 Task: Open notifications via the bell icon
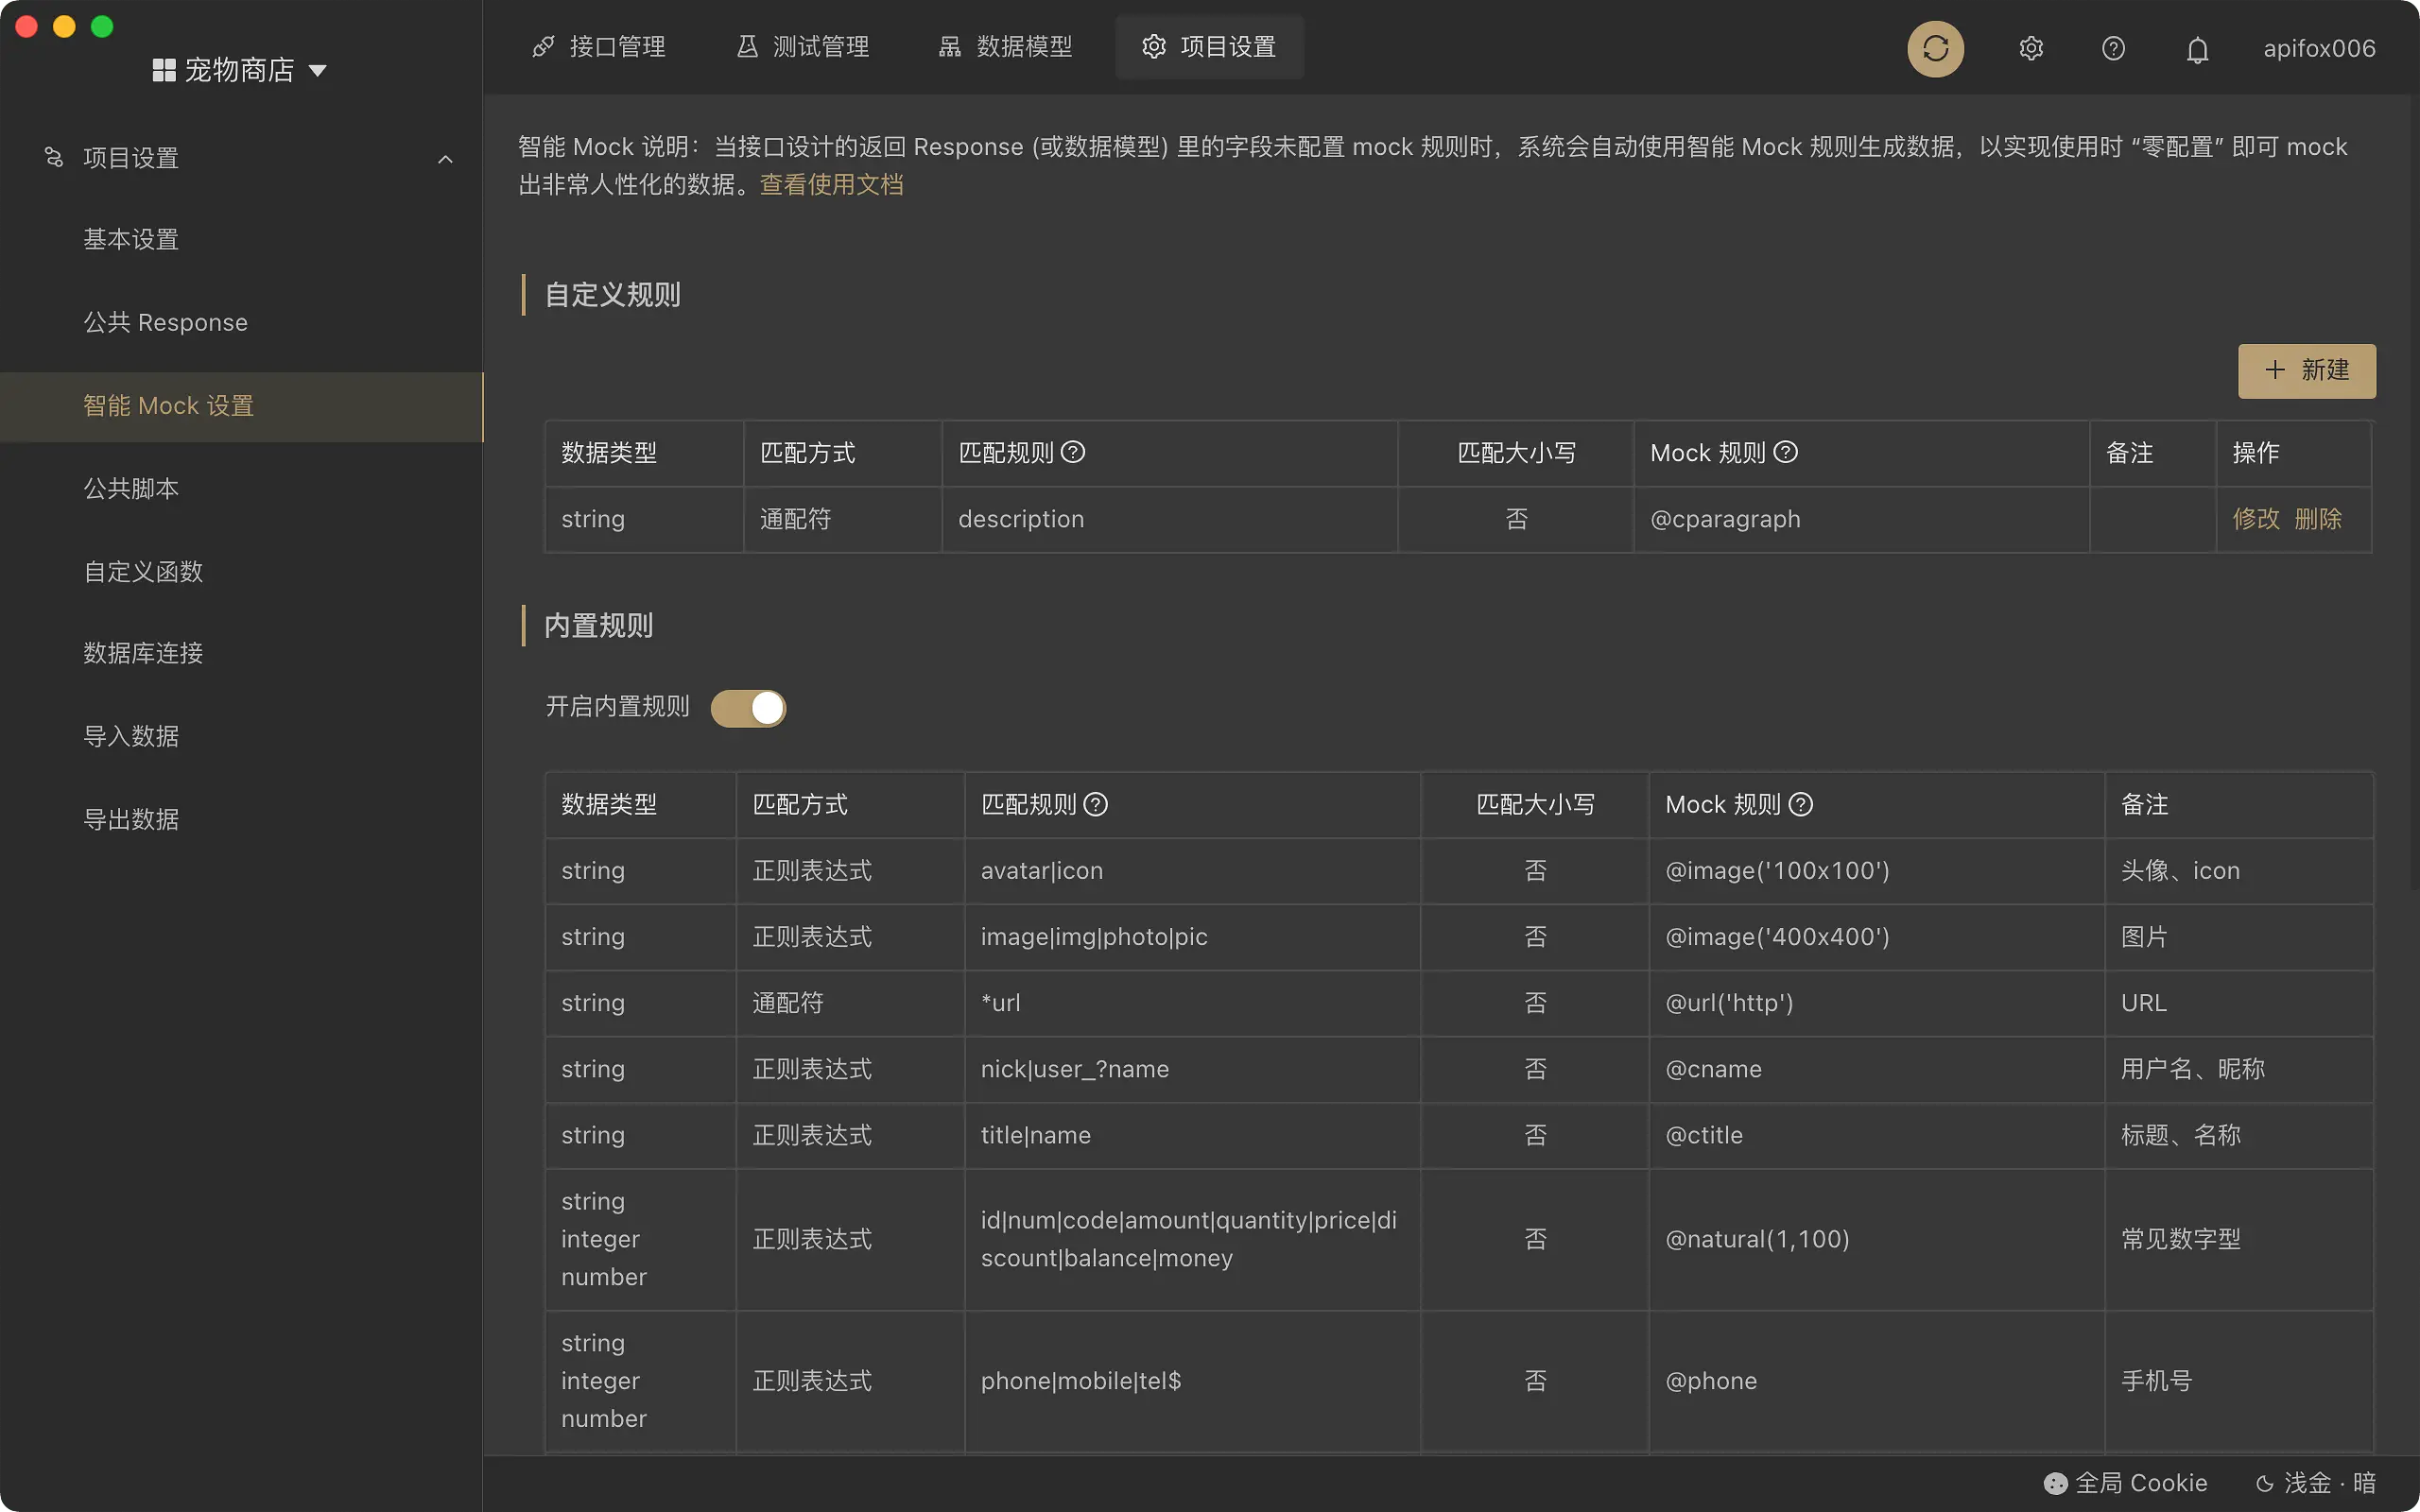click(x=2197, y=47)
